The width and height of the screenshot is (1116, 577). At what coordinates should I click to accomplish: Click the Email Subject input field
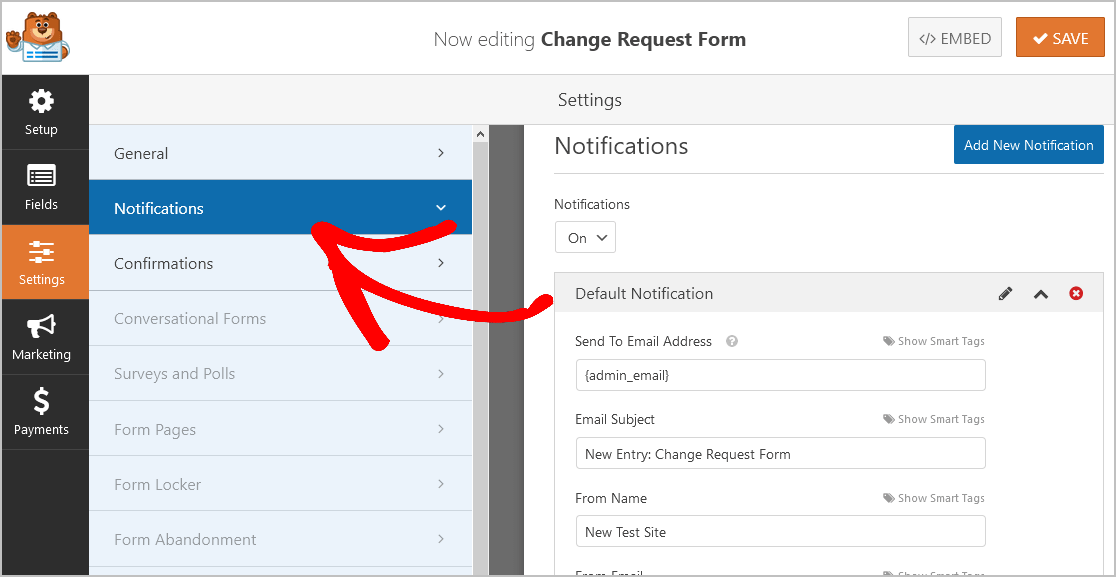[780, 454]
